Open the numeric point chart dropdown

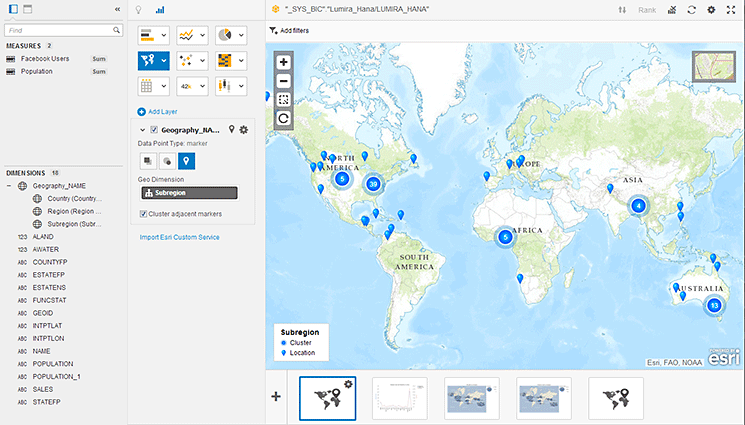202,86
